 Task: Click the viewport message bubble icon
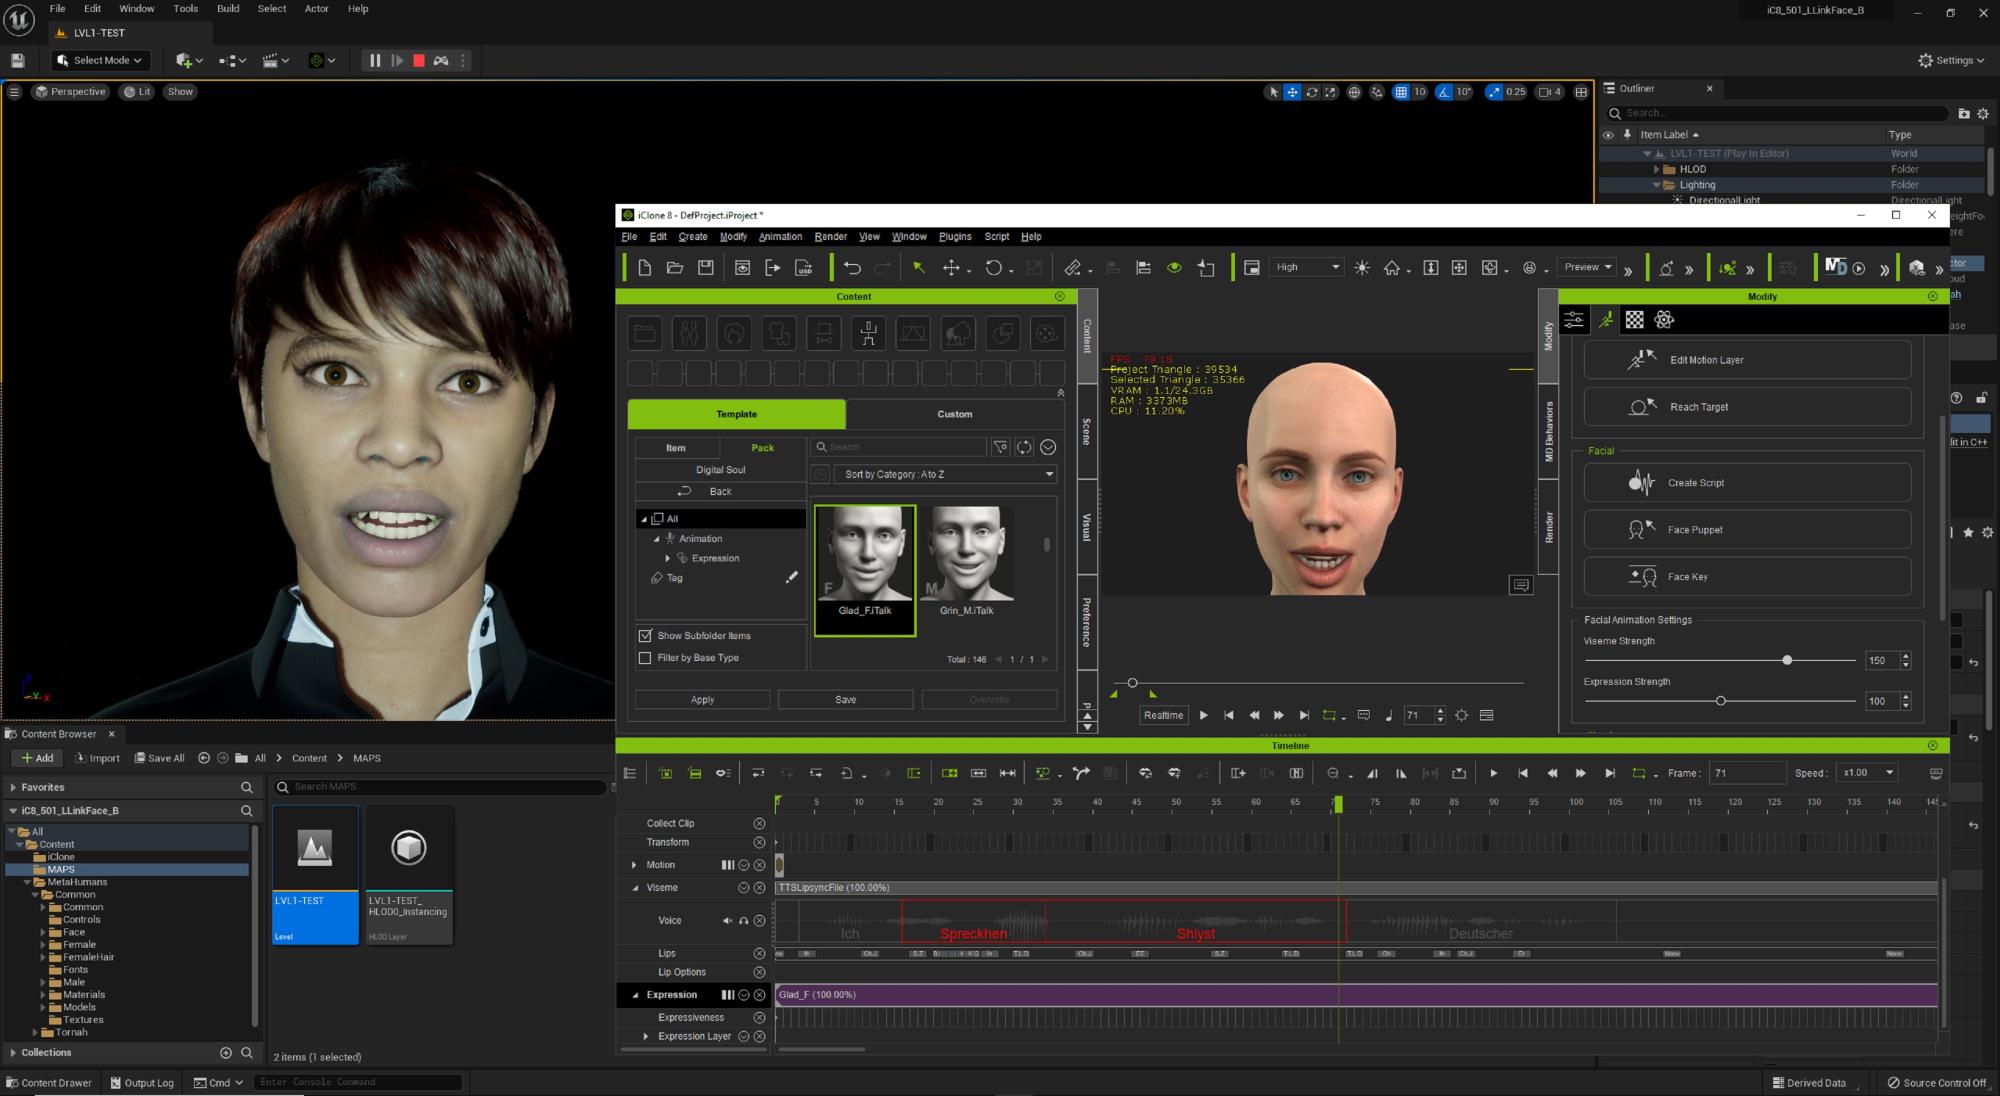[x=1521, y=585]
